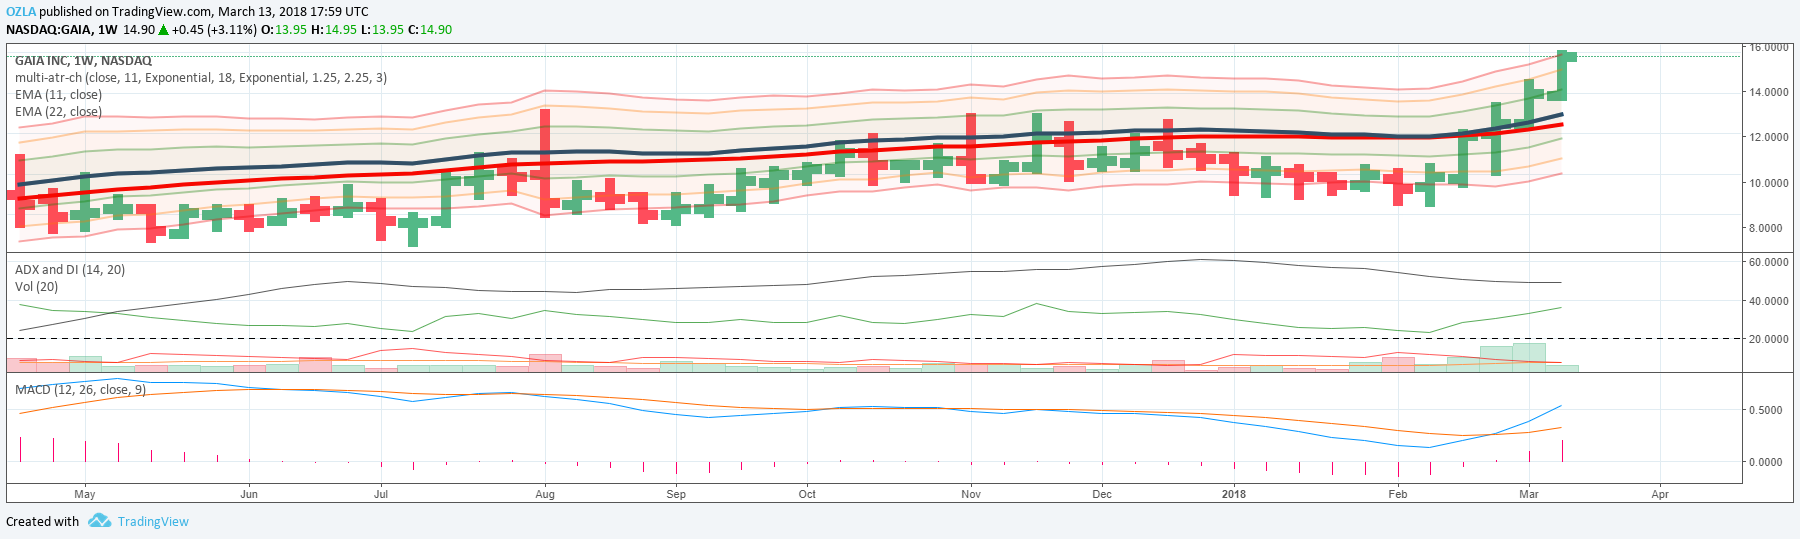
Task: Click the open price value O:13.95
Action: (x=284, y=30)
